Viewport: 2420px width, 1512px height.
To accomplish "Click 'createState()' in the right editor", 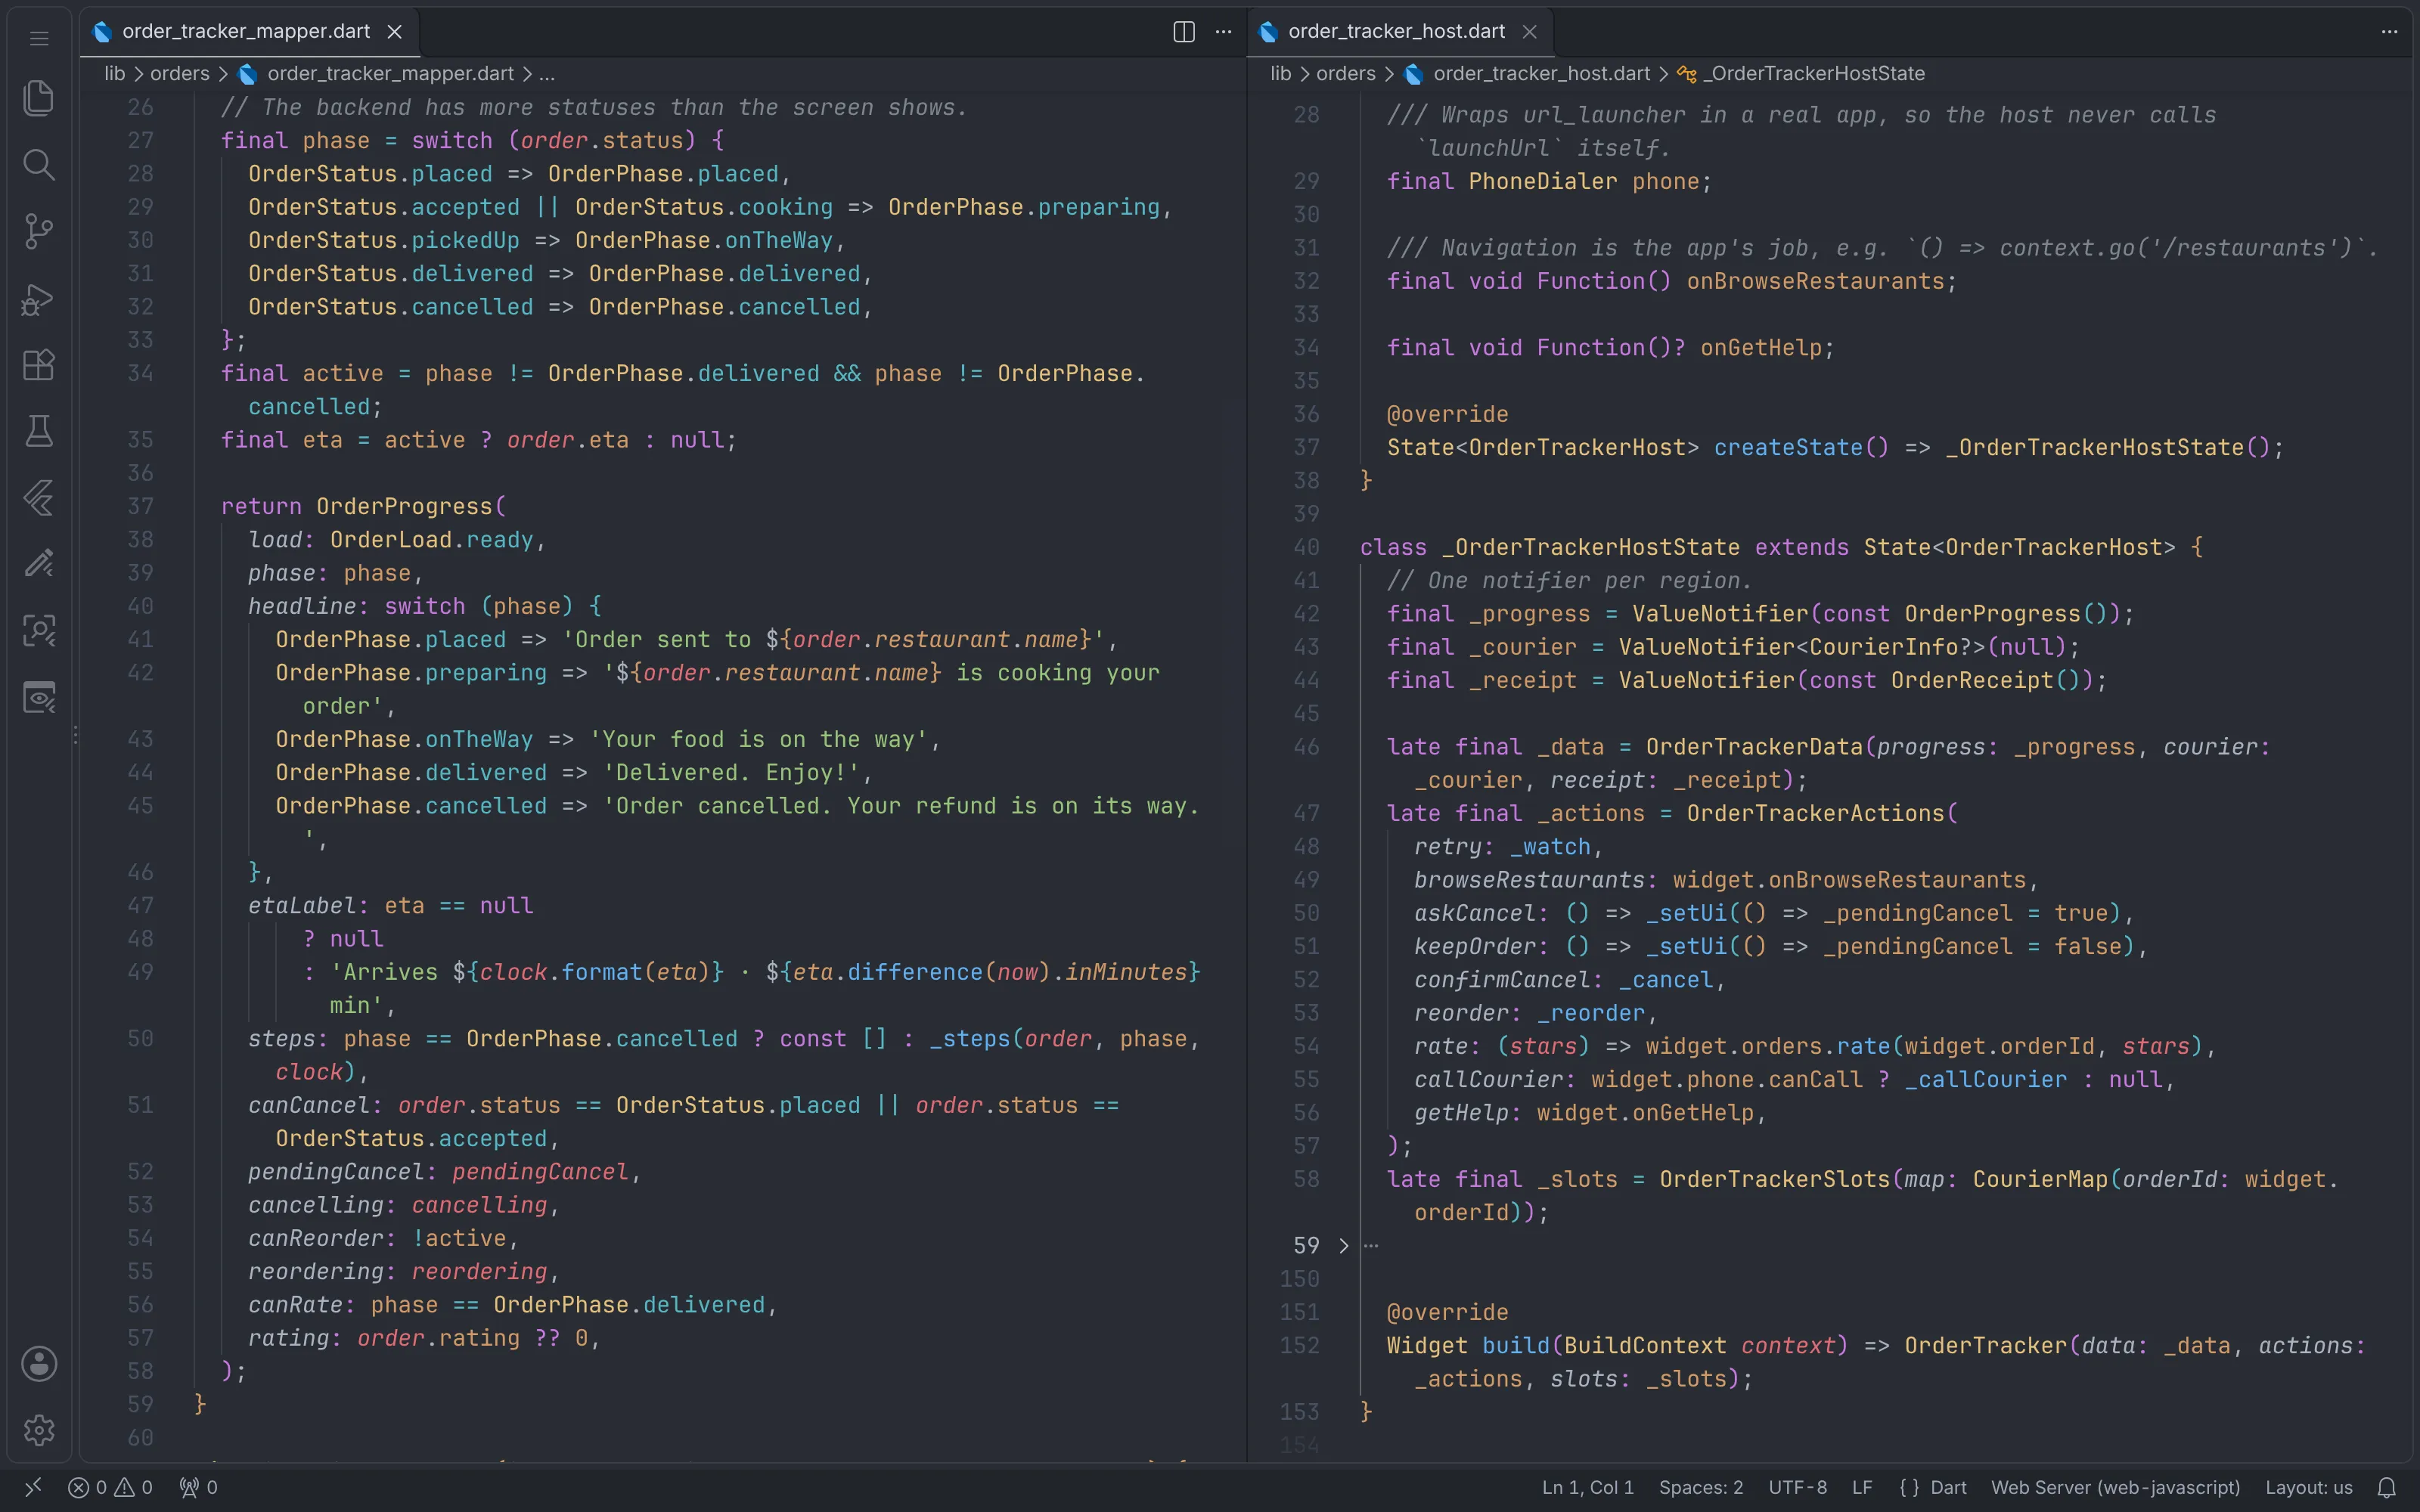I will coord(1802,448).
